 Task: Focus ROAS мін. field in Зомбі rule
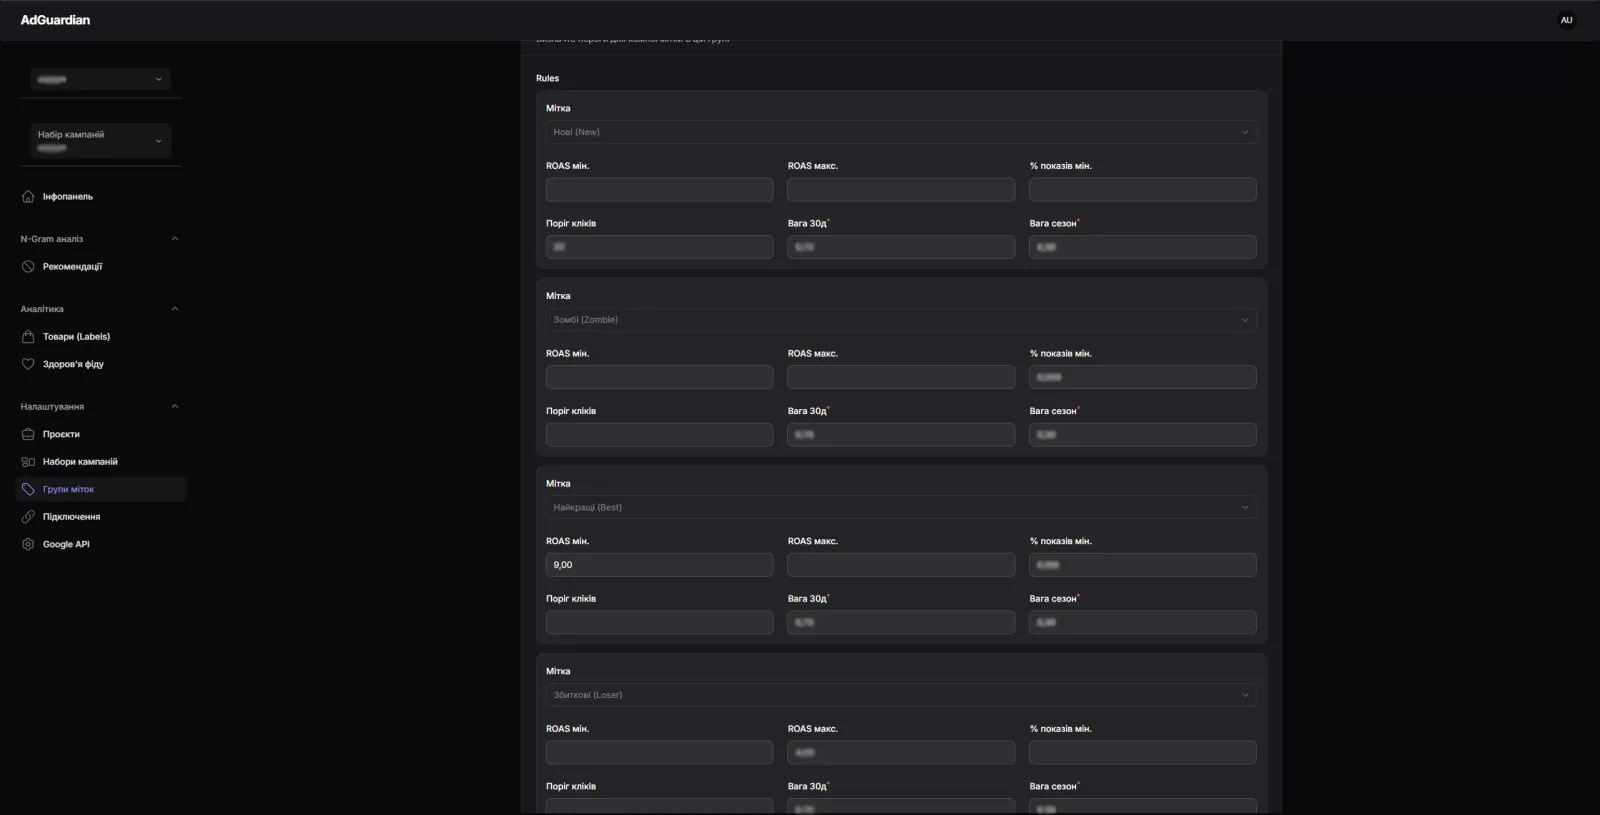pos(659,377)
